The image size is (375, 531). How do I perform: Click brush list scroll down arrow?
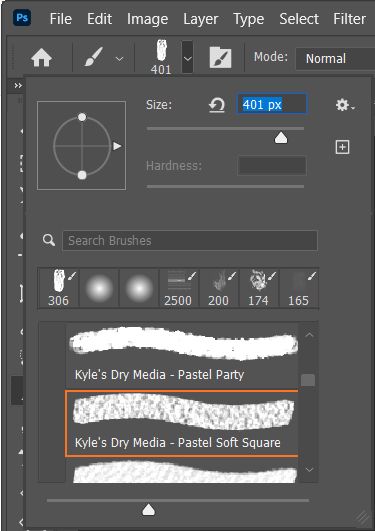pyautogui.click(x=309, y=469)
